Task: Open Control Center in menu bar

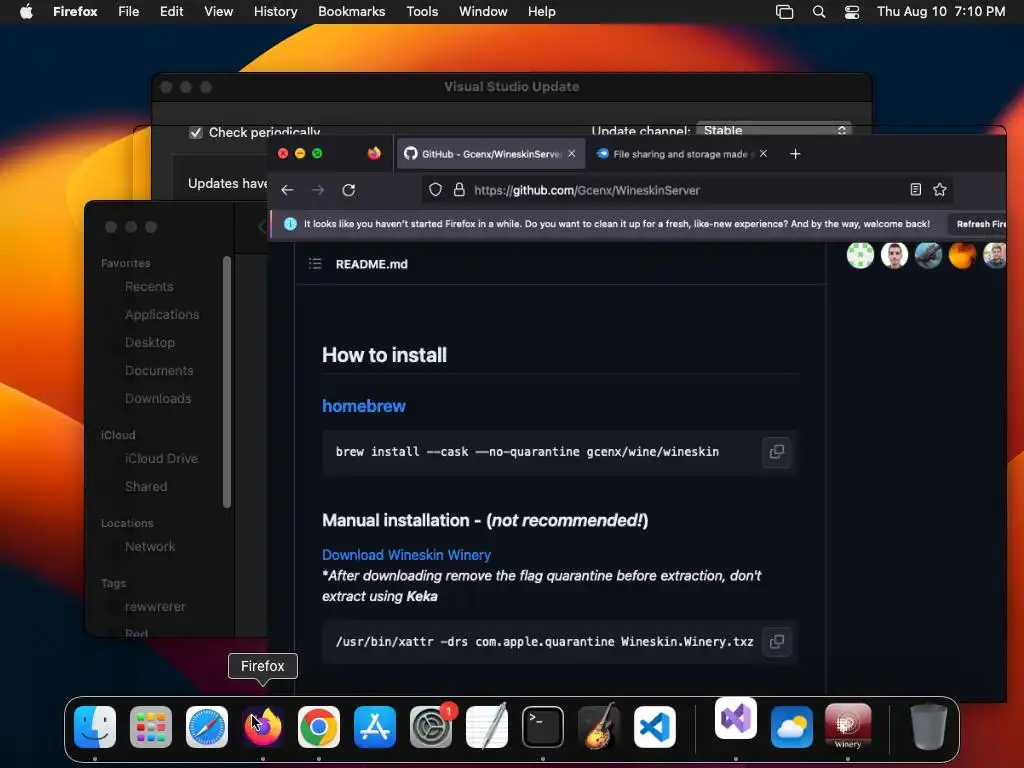Action: pos(852,12)
